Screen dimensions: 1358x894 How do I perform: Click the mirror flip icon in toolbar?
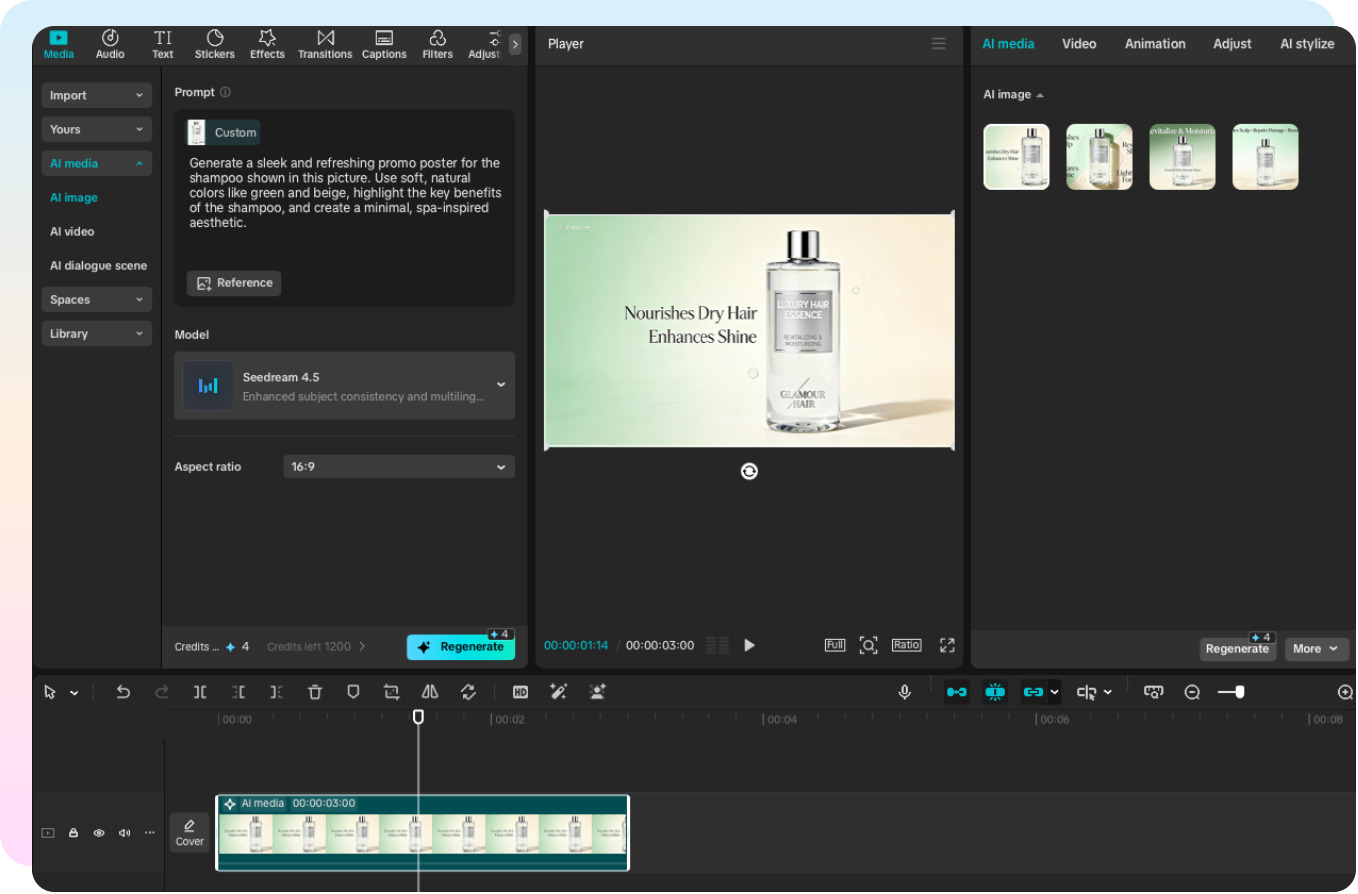pyautogui.click(x=430, y=692)
